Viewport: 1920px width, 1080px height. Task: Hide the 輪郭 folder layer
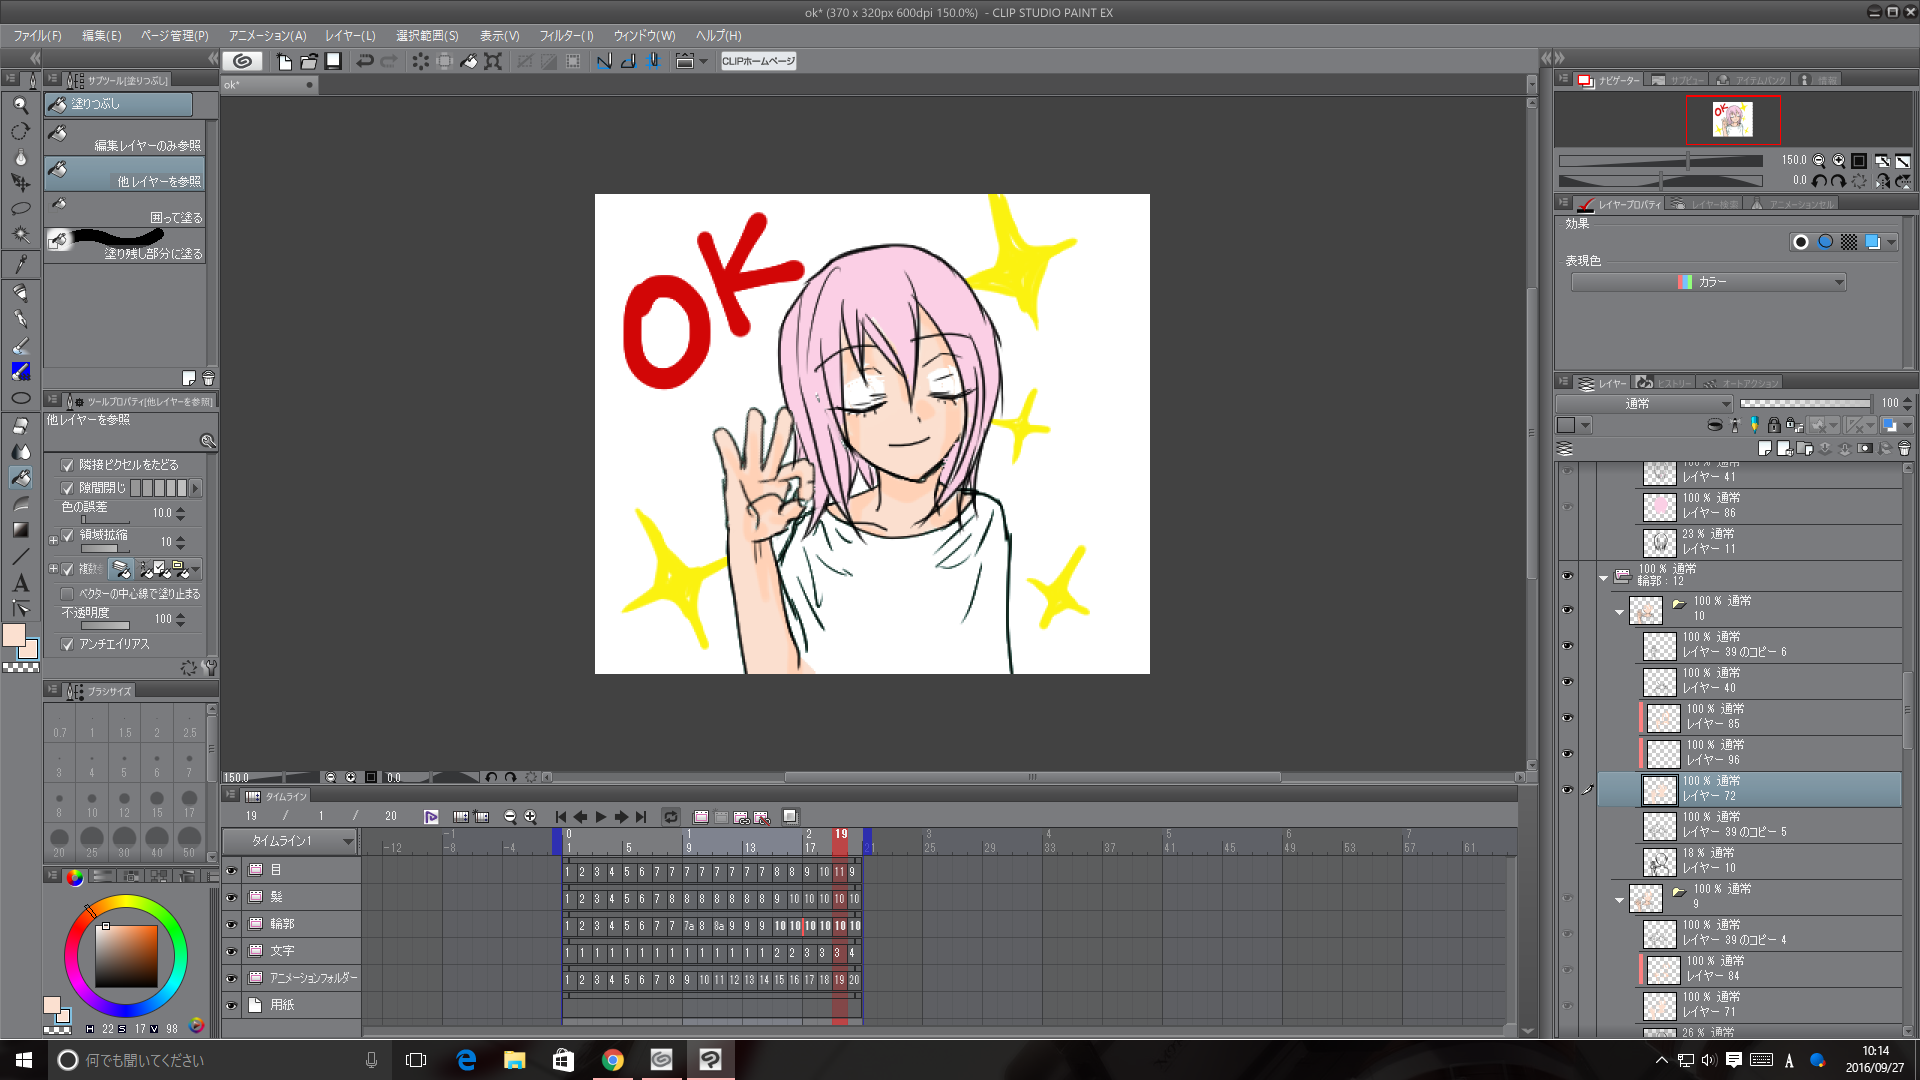tap(1567, 575)
